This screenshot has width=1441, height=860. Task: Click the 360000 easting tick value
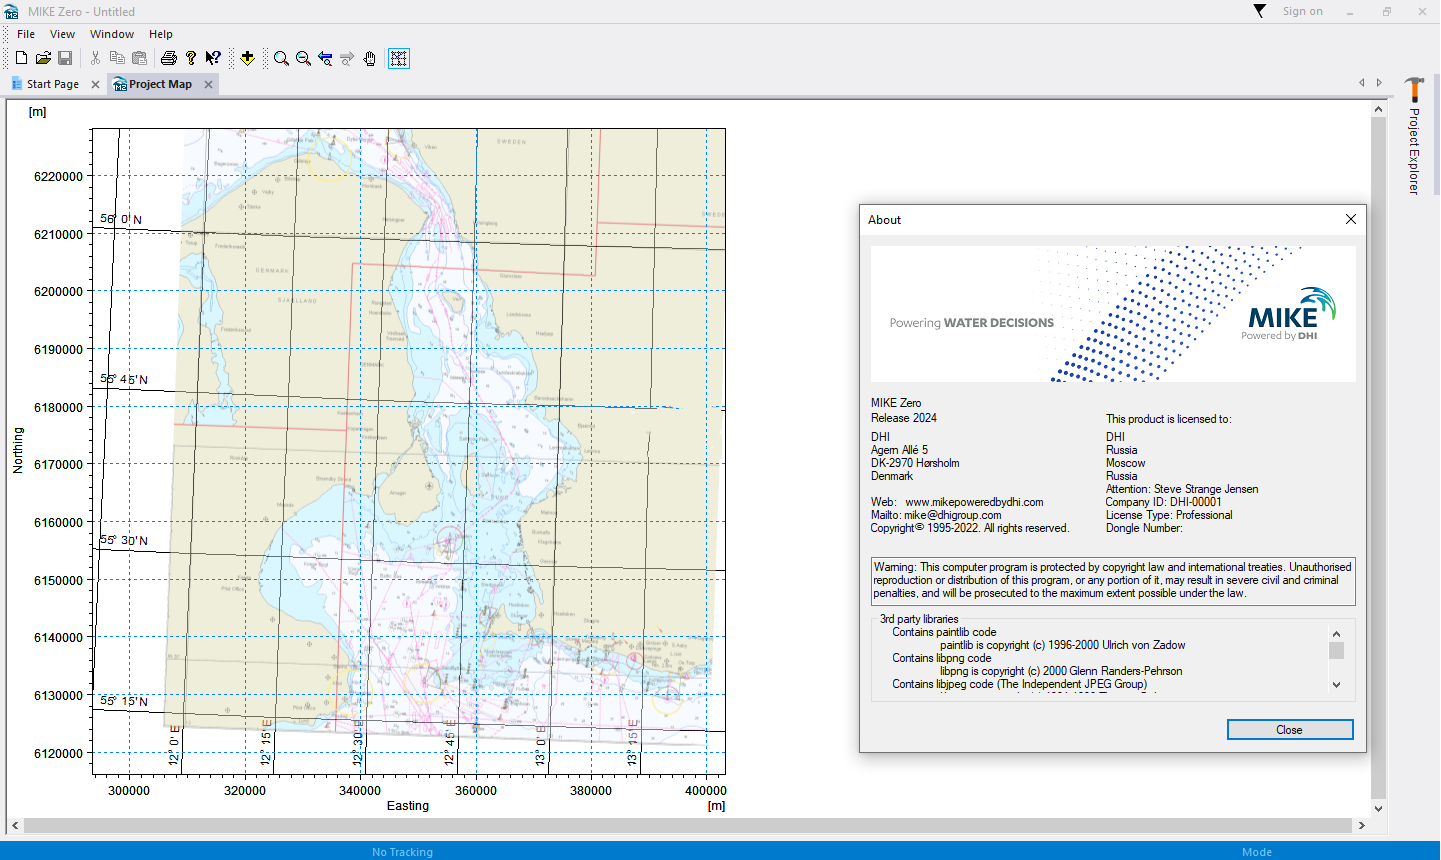tap(476, 791)
